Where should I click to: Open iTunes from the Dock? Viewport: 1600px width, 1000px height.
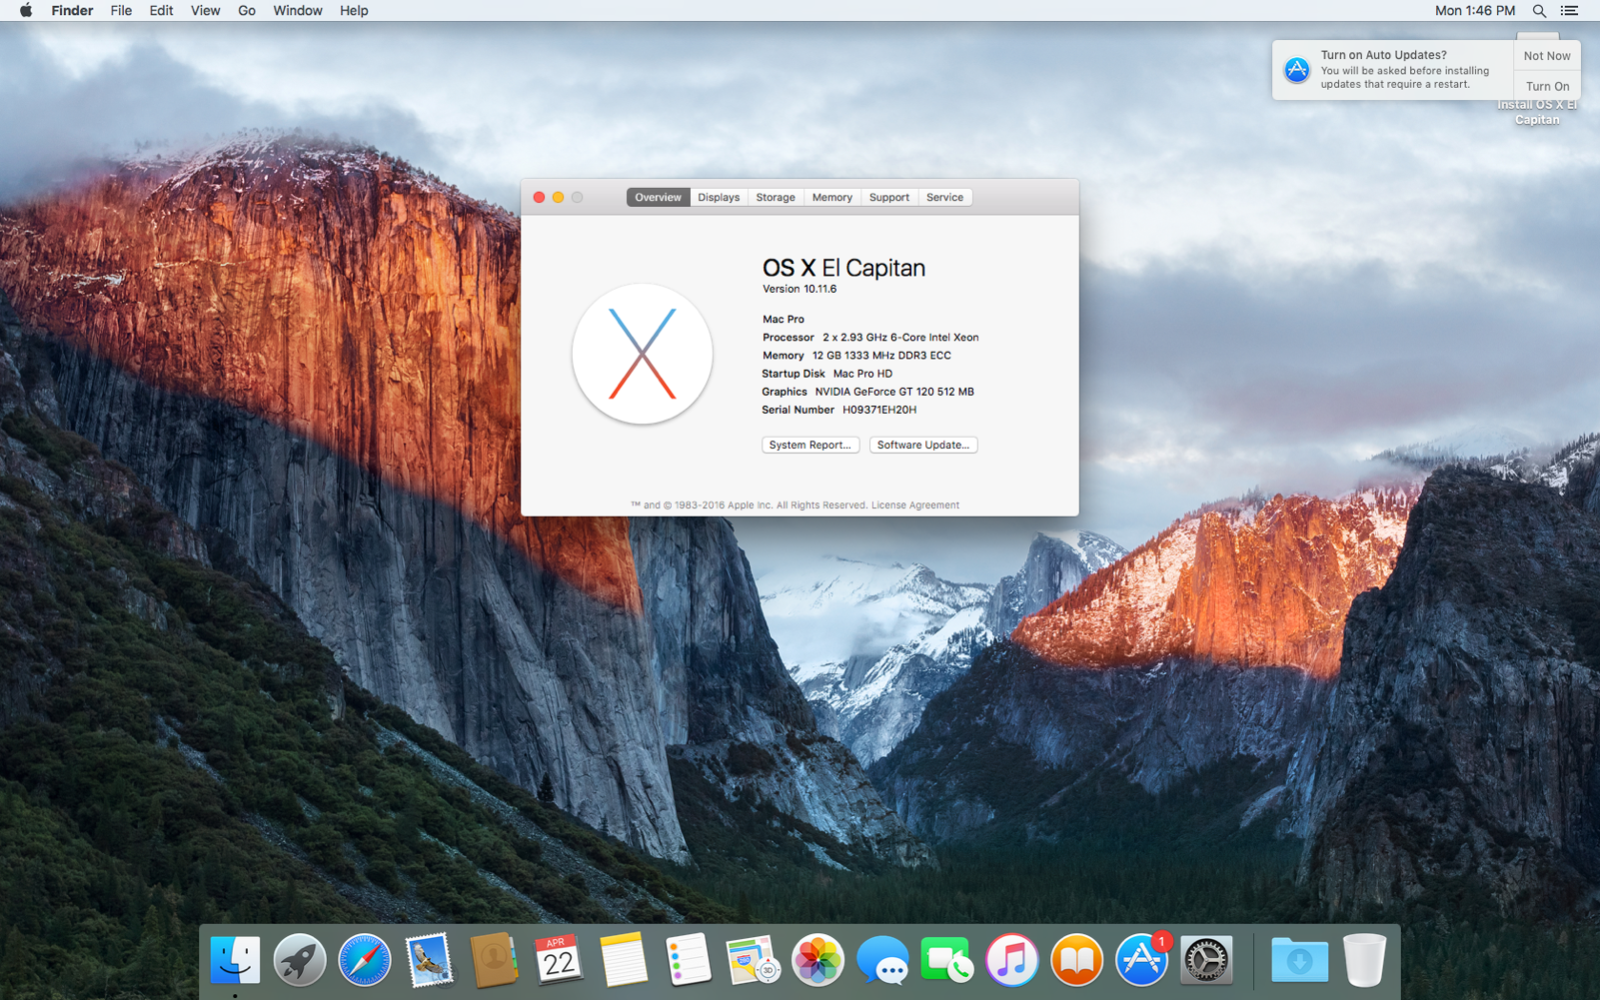tap(1011, 960)
